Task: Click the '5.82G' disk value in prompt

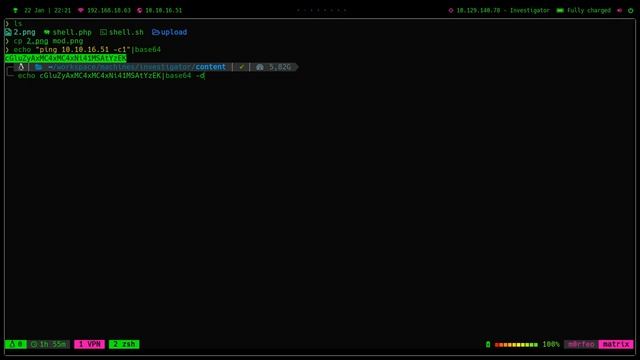Action: (280, 67)
